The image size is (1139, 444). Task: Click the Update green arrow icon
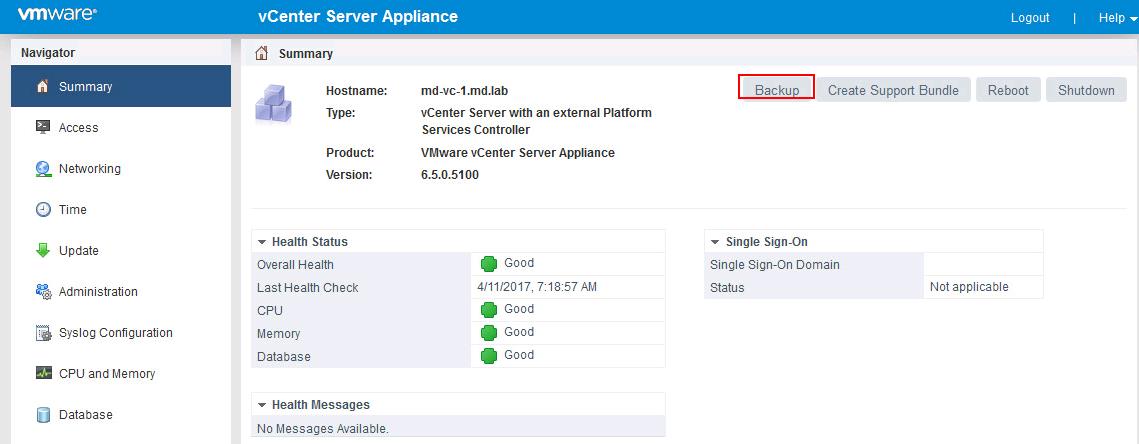43,251
